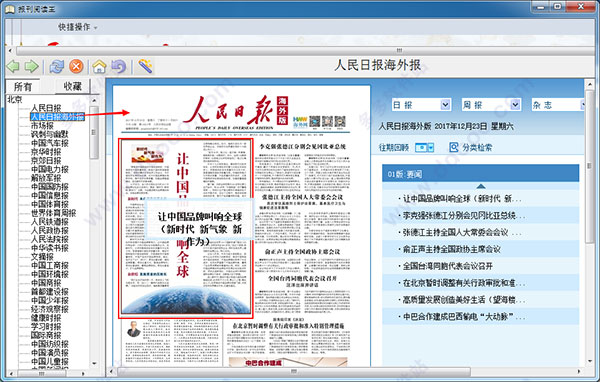Select 中国演员报 in the tree
Viewport: 600px width, 382px height.
click(x=50, y=353)
